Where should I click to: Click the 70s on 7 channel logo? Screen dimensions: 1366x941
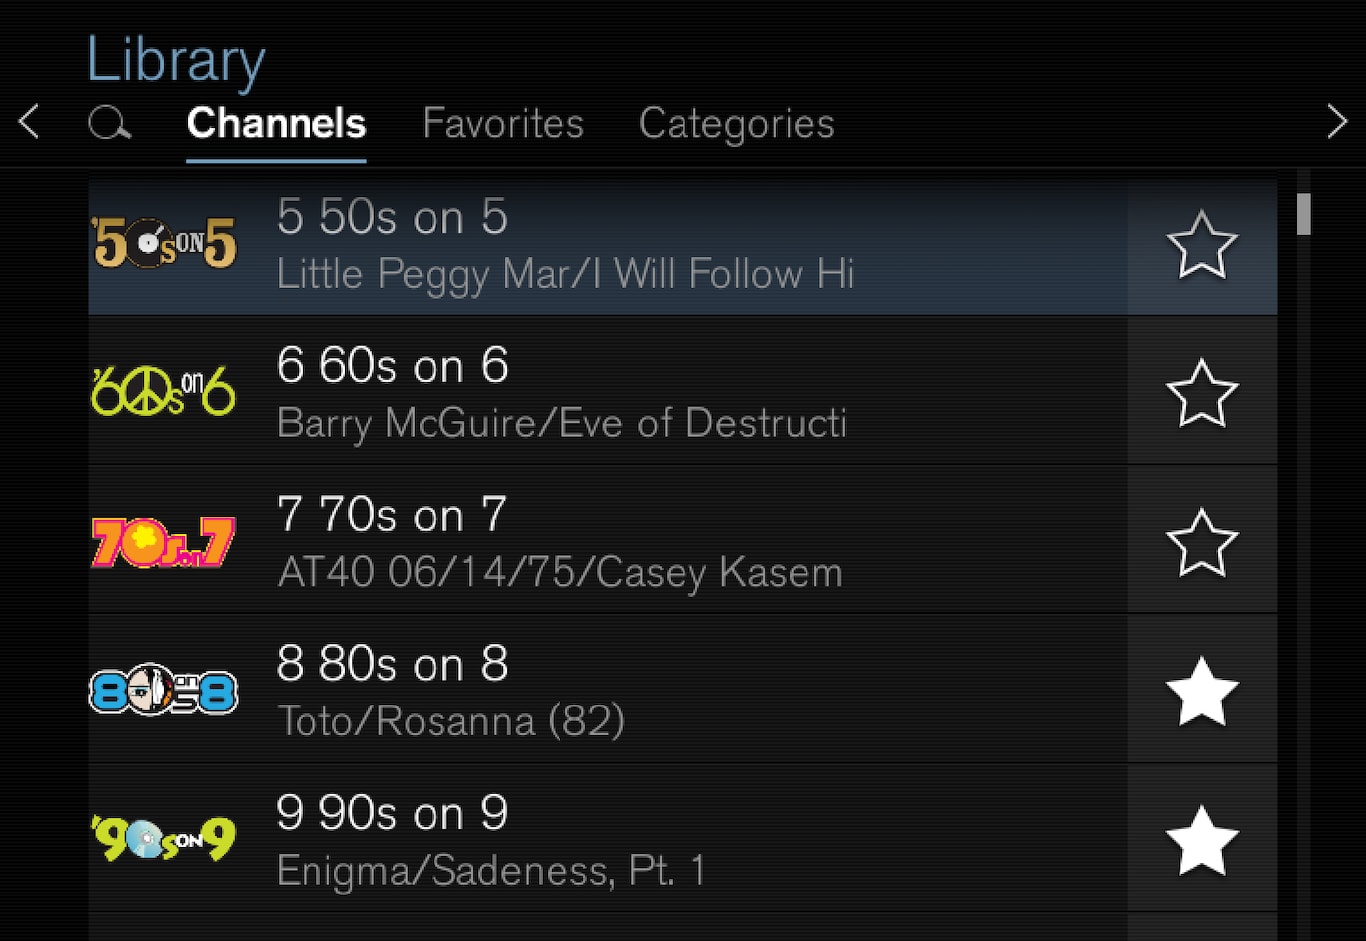tap(164, 542)
